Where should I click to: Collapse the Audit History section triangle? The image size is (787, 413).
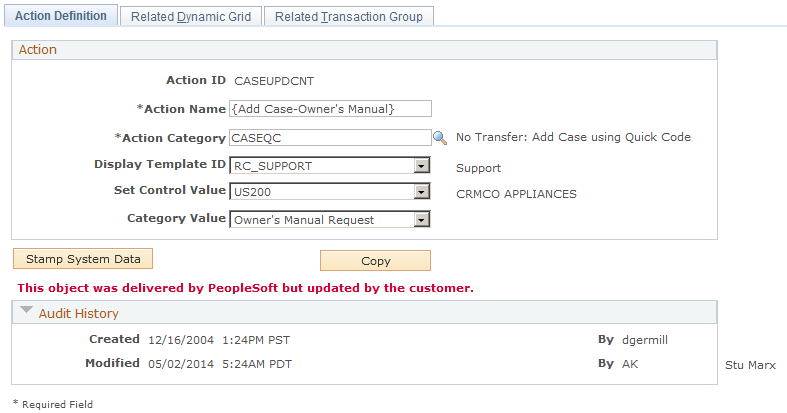coord(26,310)
